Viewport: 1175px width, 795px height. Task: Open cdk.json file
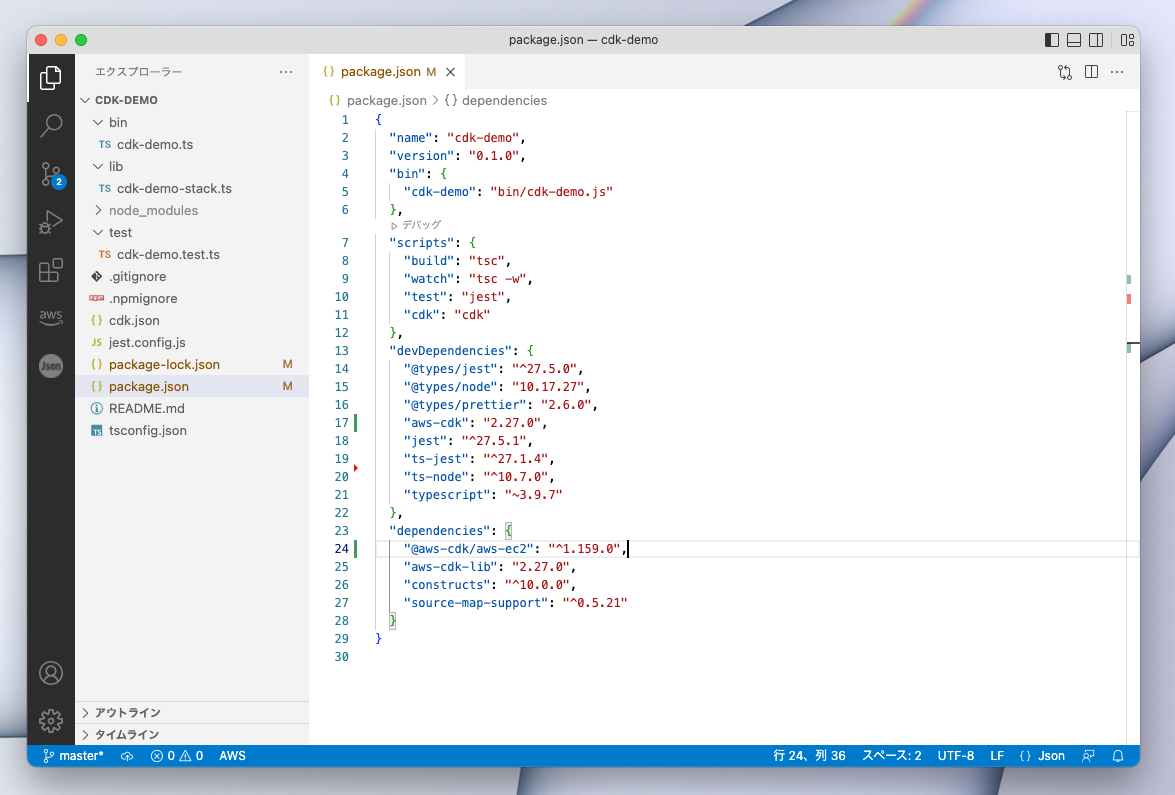coord(192,321)
